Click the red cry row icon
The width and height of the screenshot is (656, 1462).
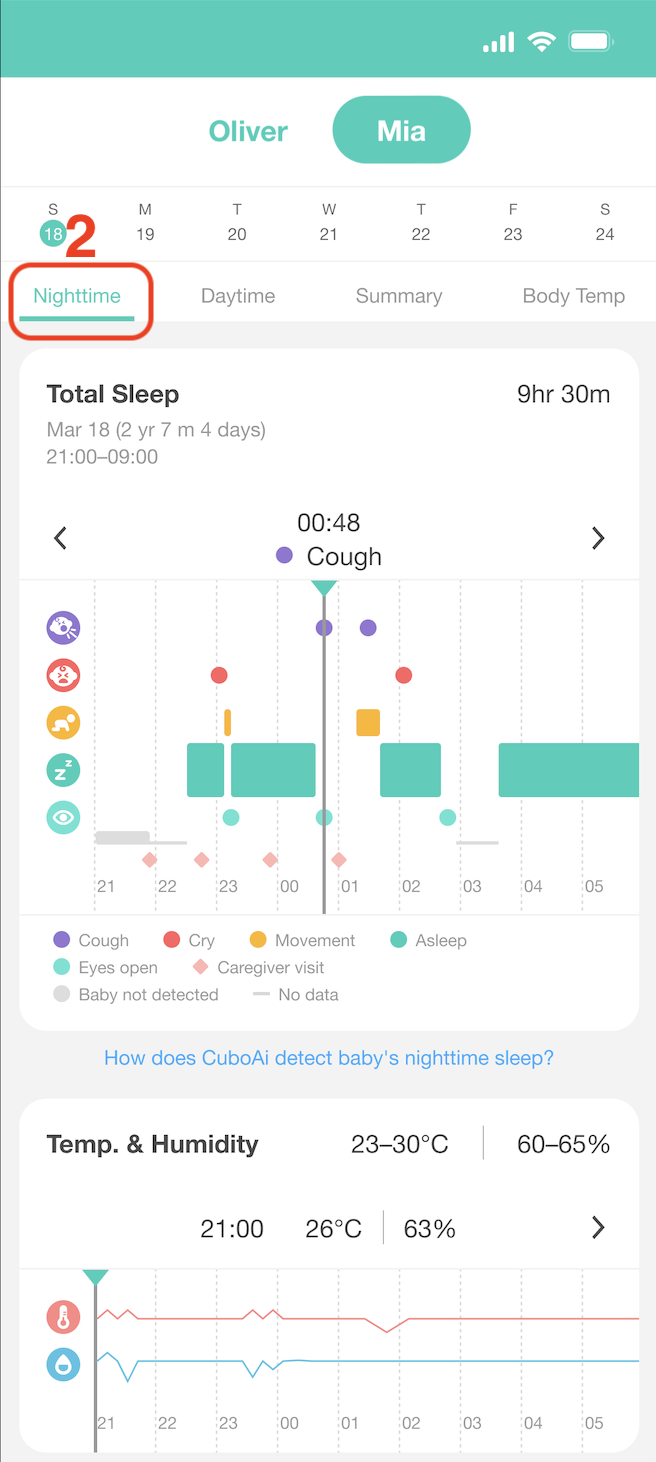tap(63, 676)
